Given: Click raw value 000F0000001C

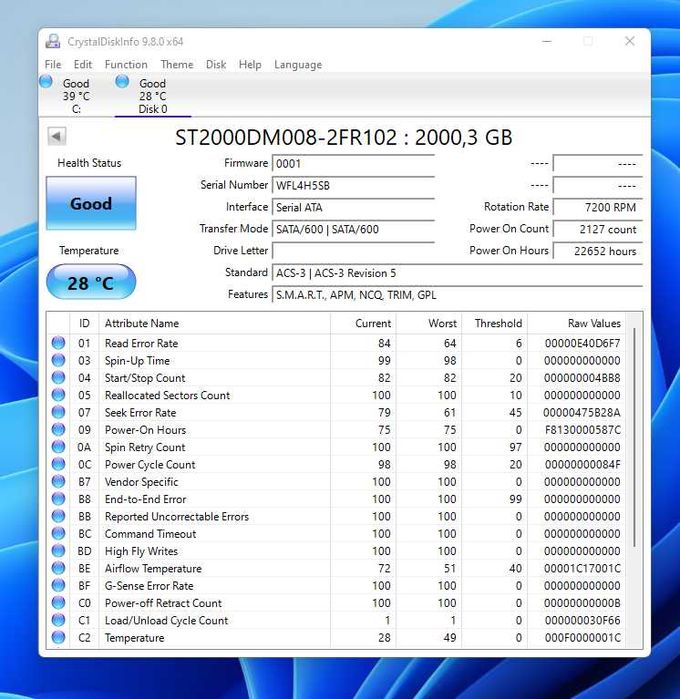Looking at the screenshot, I should (x=582, y=637).
